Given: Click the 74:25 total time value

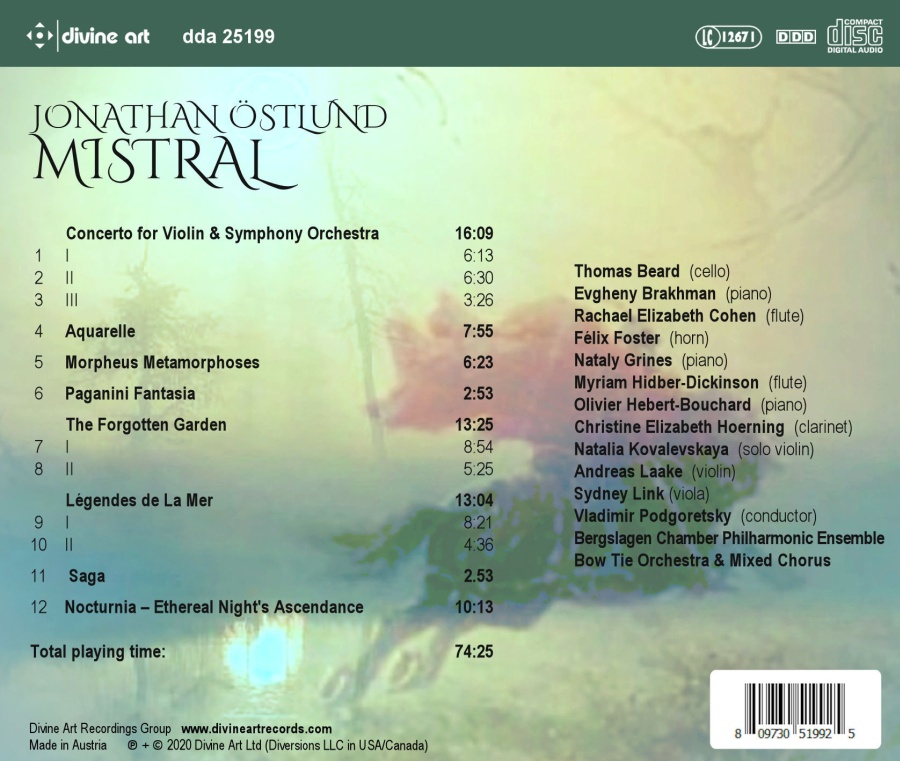Looking at the screenshot, I should coord(474,652).
